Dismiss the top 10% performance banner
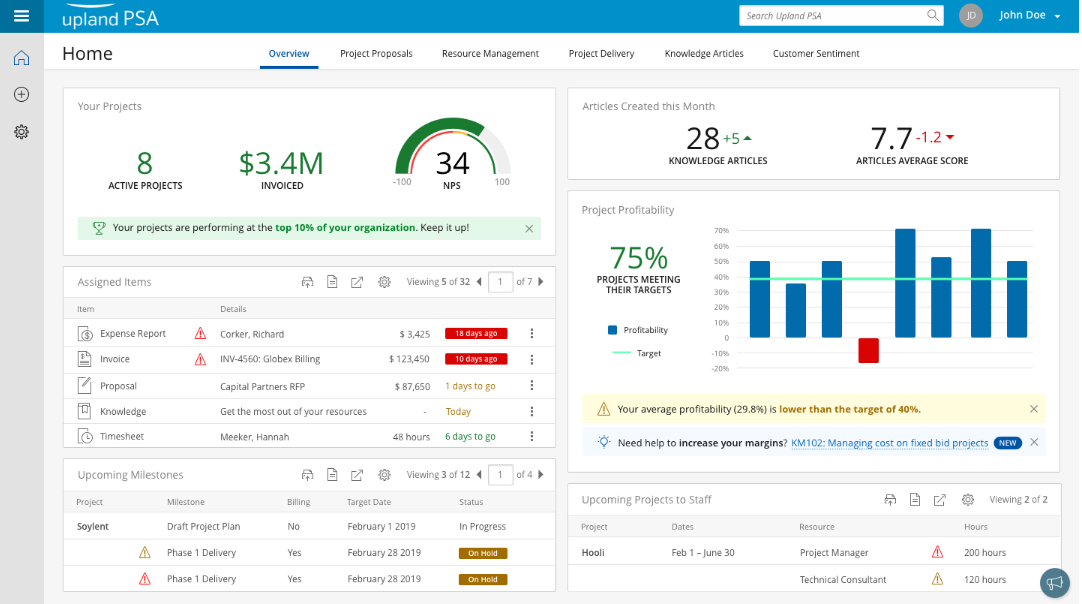 click(x=529, y=228)
